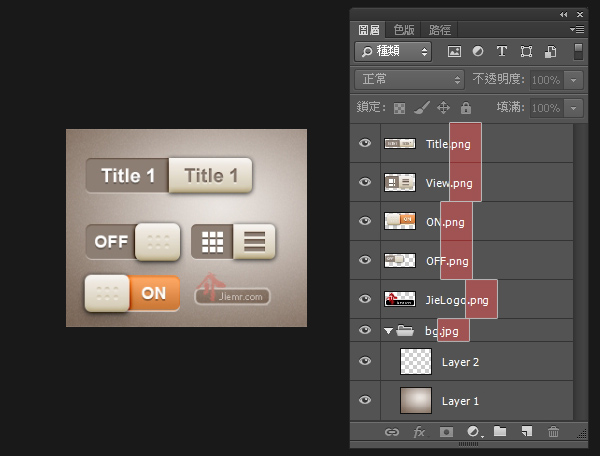Add a layer mask icon

(446, 432)
